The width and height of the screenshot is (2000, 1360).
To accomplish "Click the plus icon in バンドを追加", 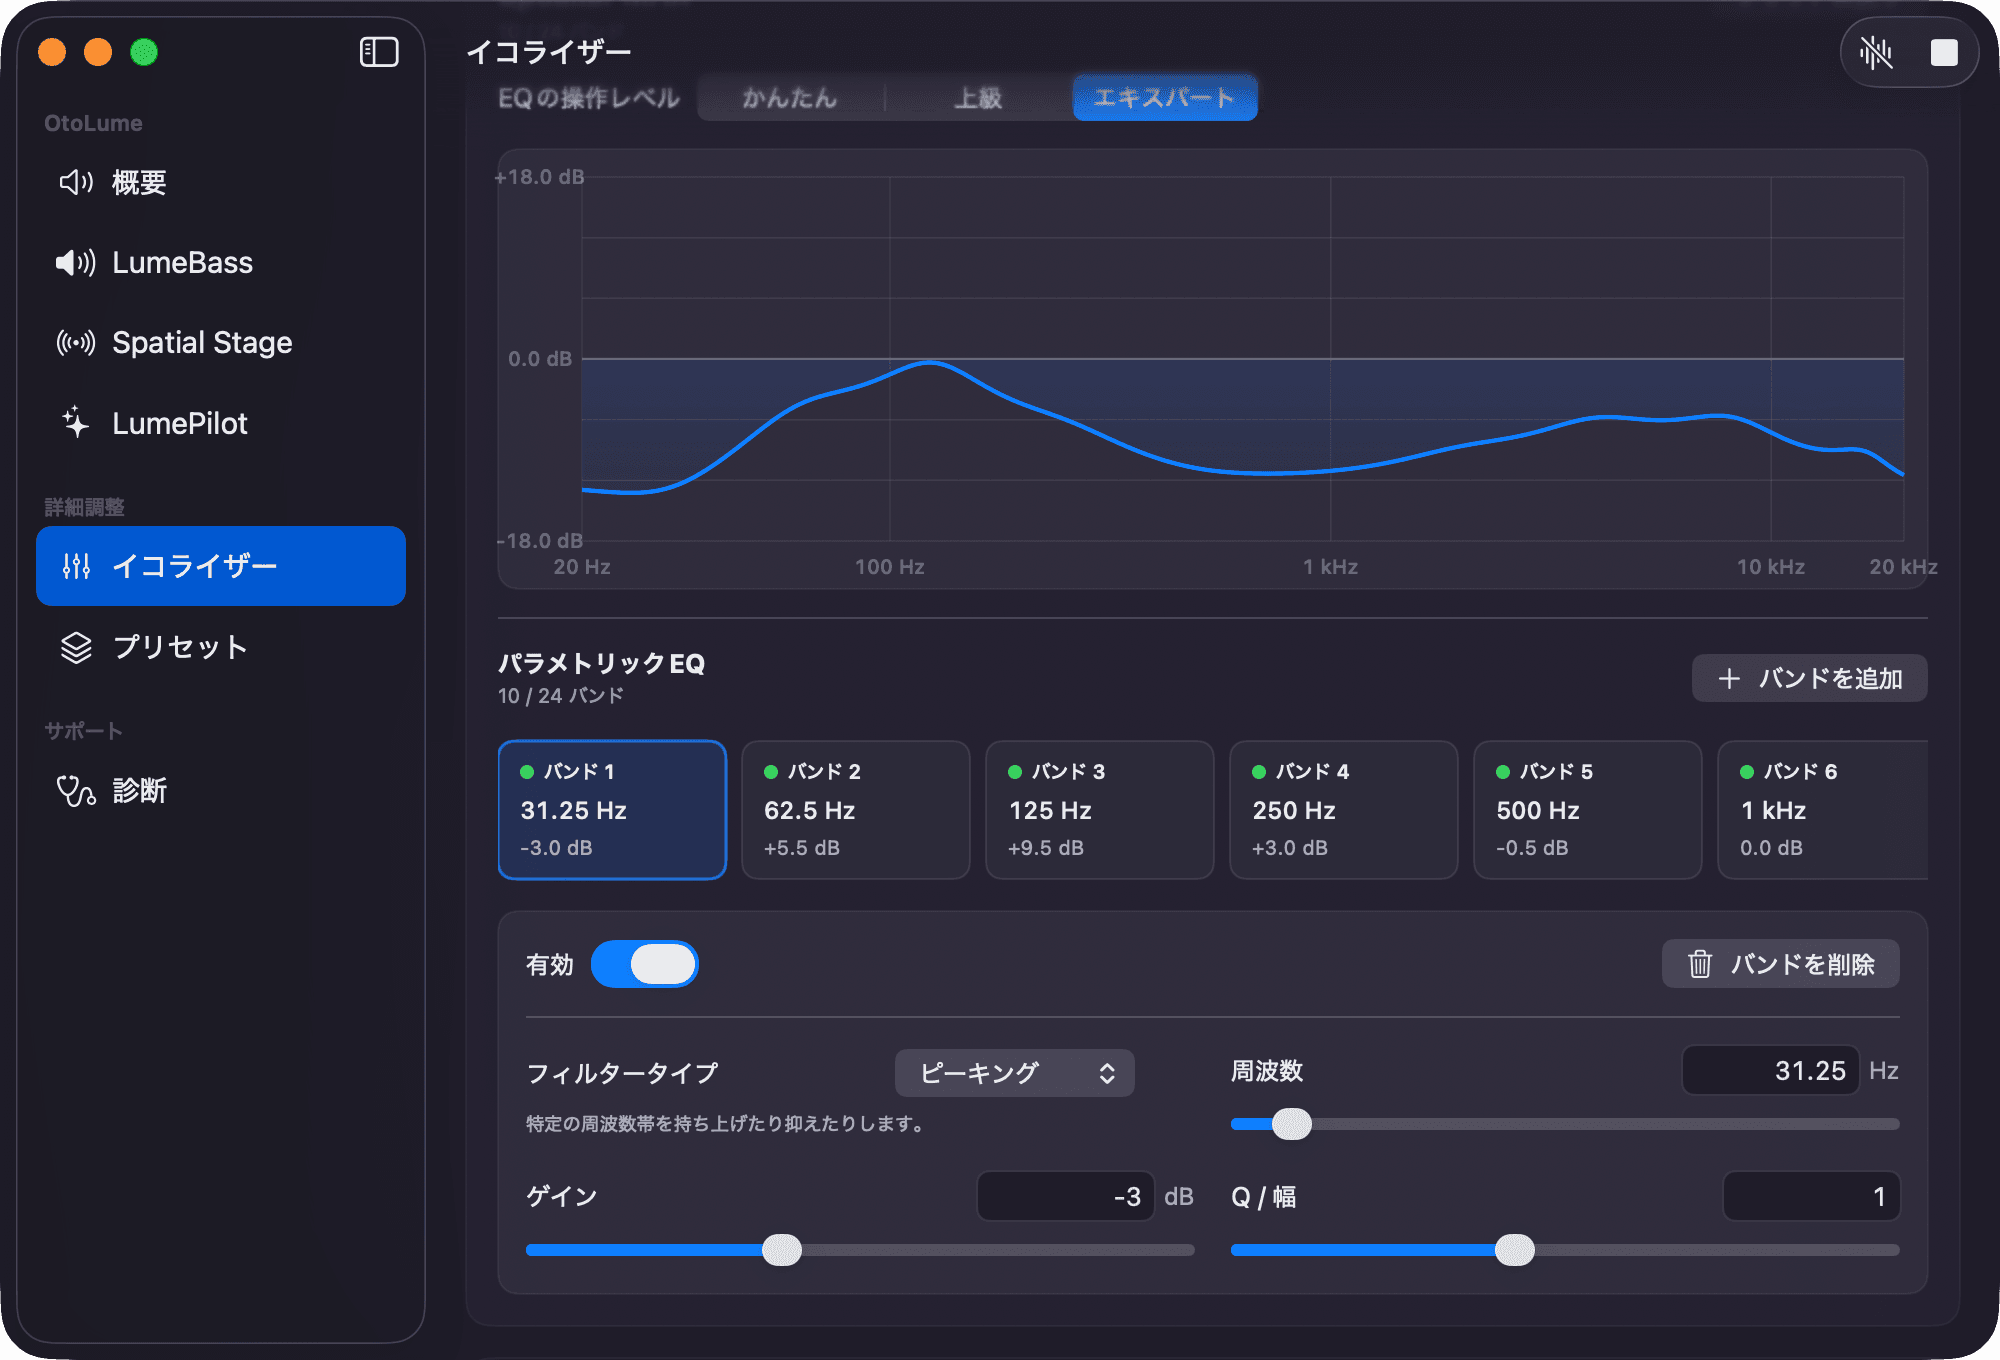I will pos(1729,678).
